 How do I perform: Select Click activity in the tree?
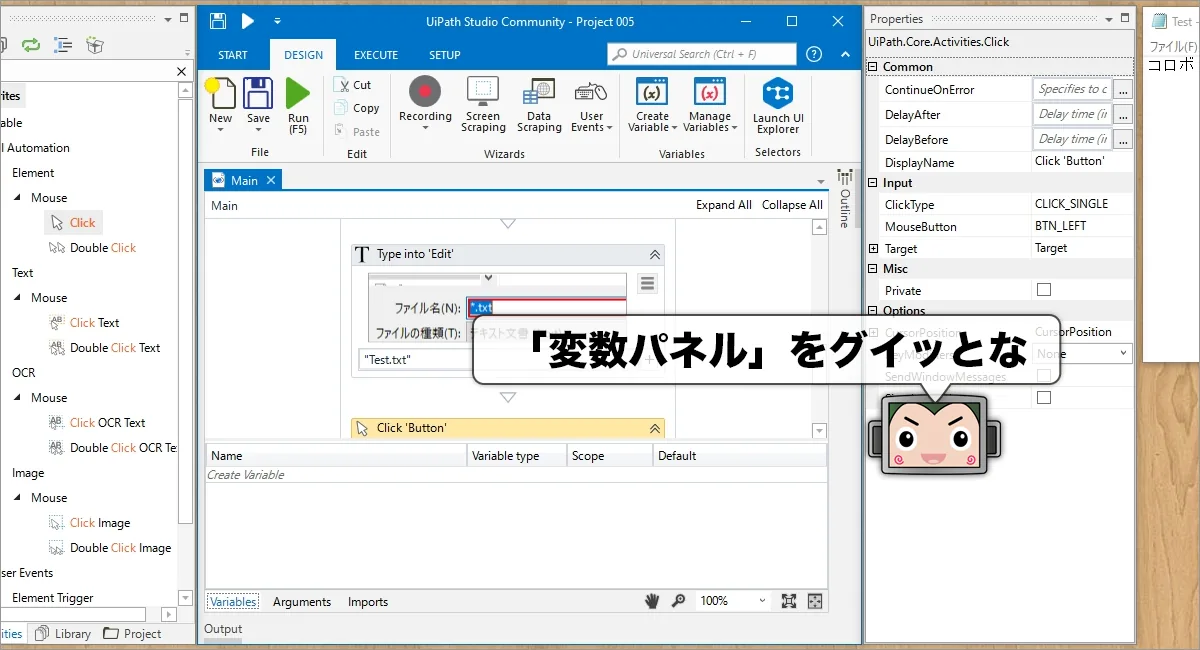tap(72, 223)
